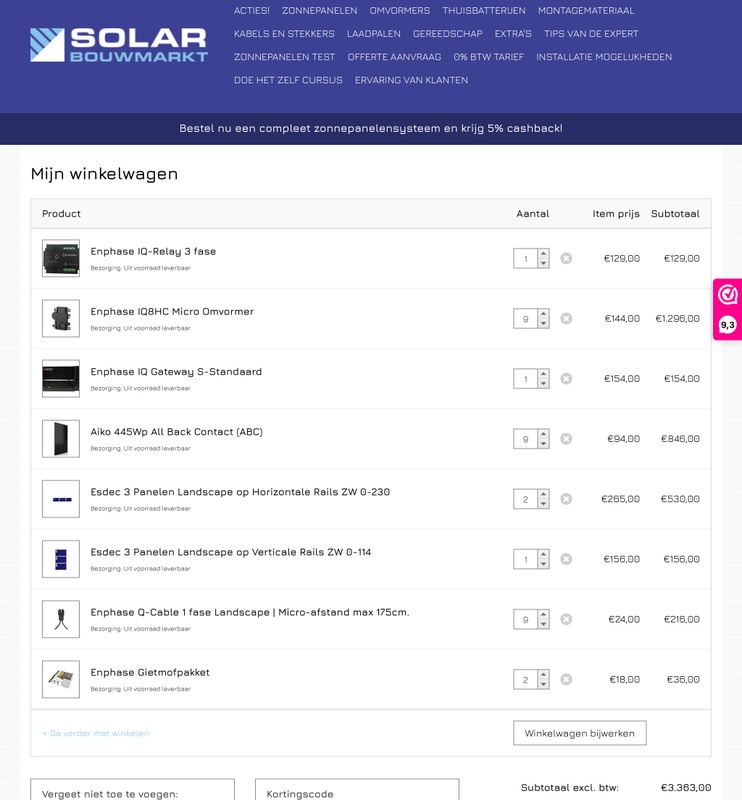Open INSTALLATIE MOGELIJKHEDEN page
742x800 pixels.
click(604, 57)
